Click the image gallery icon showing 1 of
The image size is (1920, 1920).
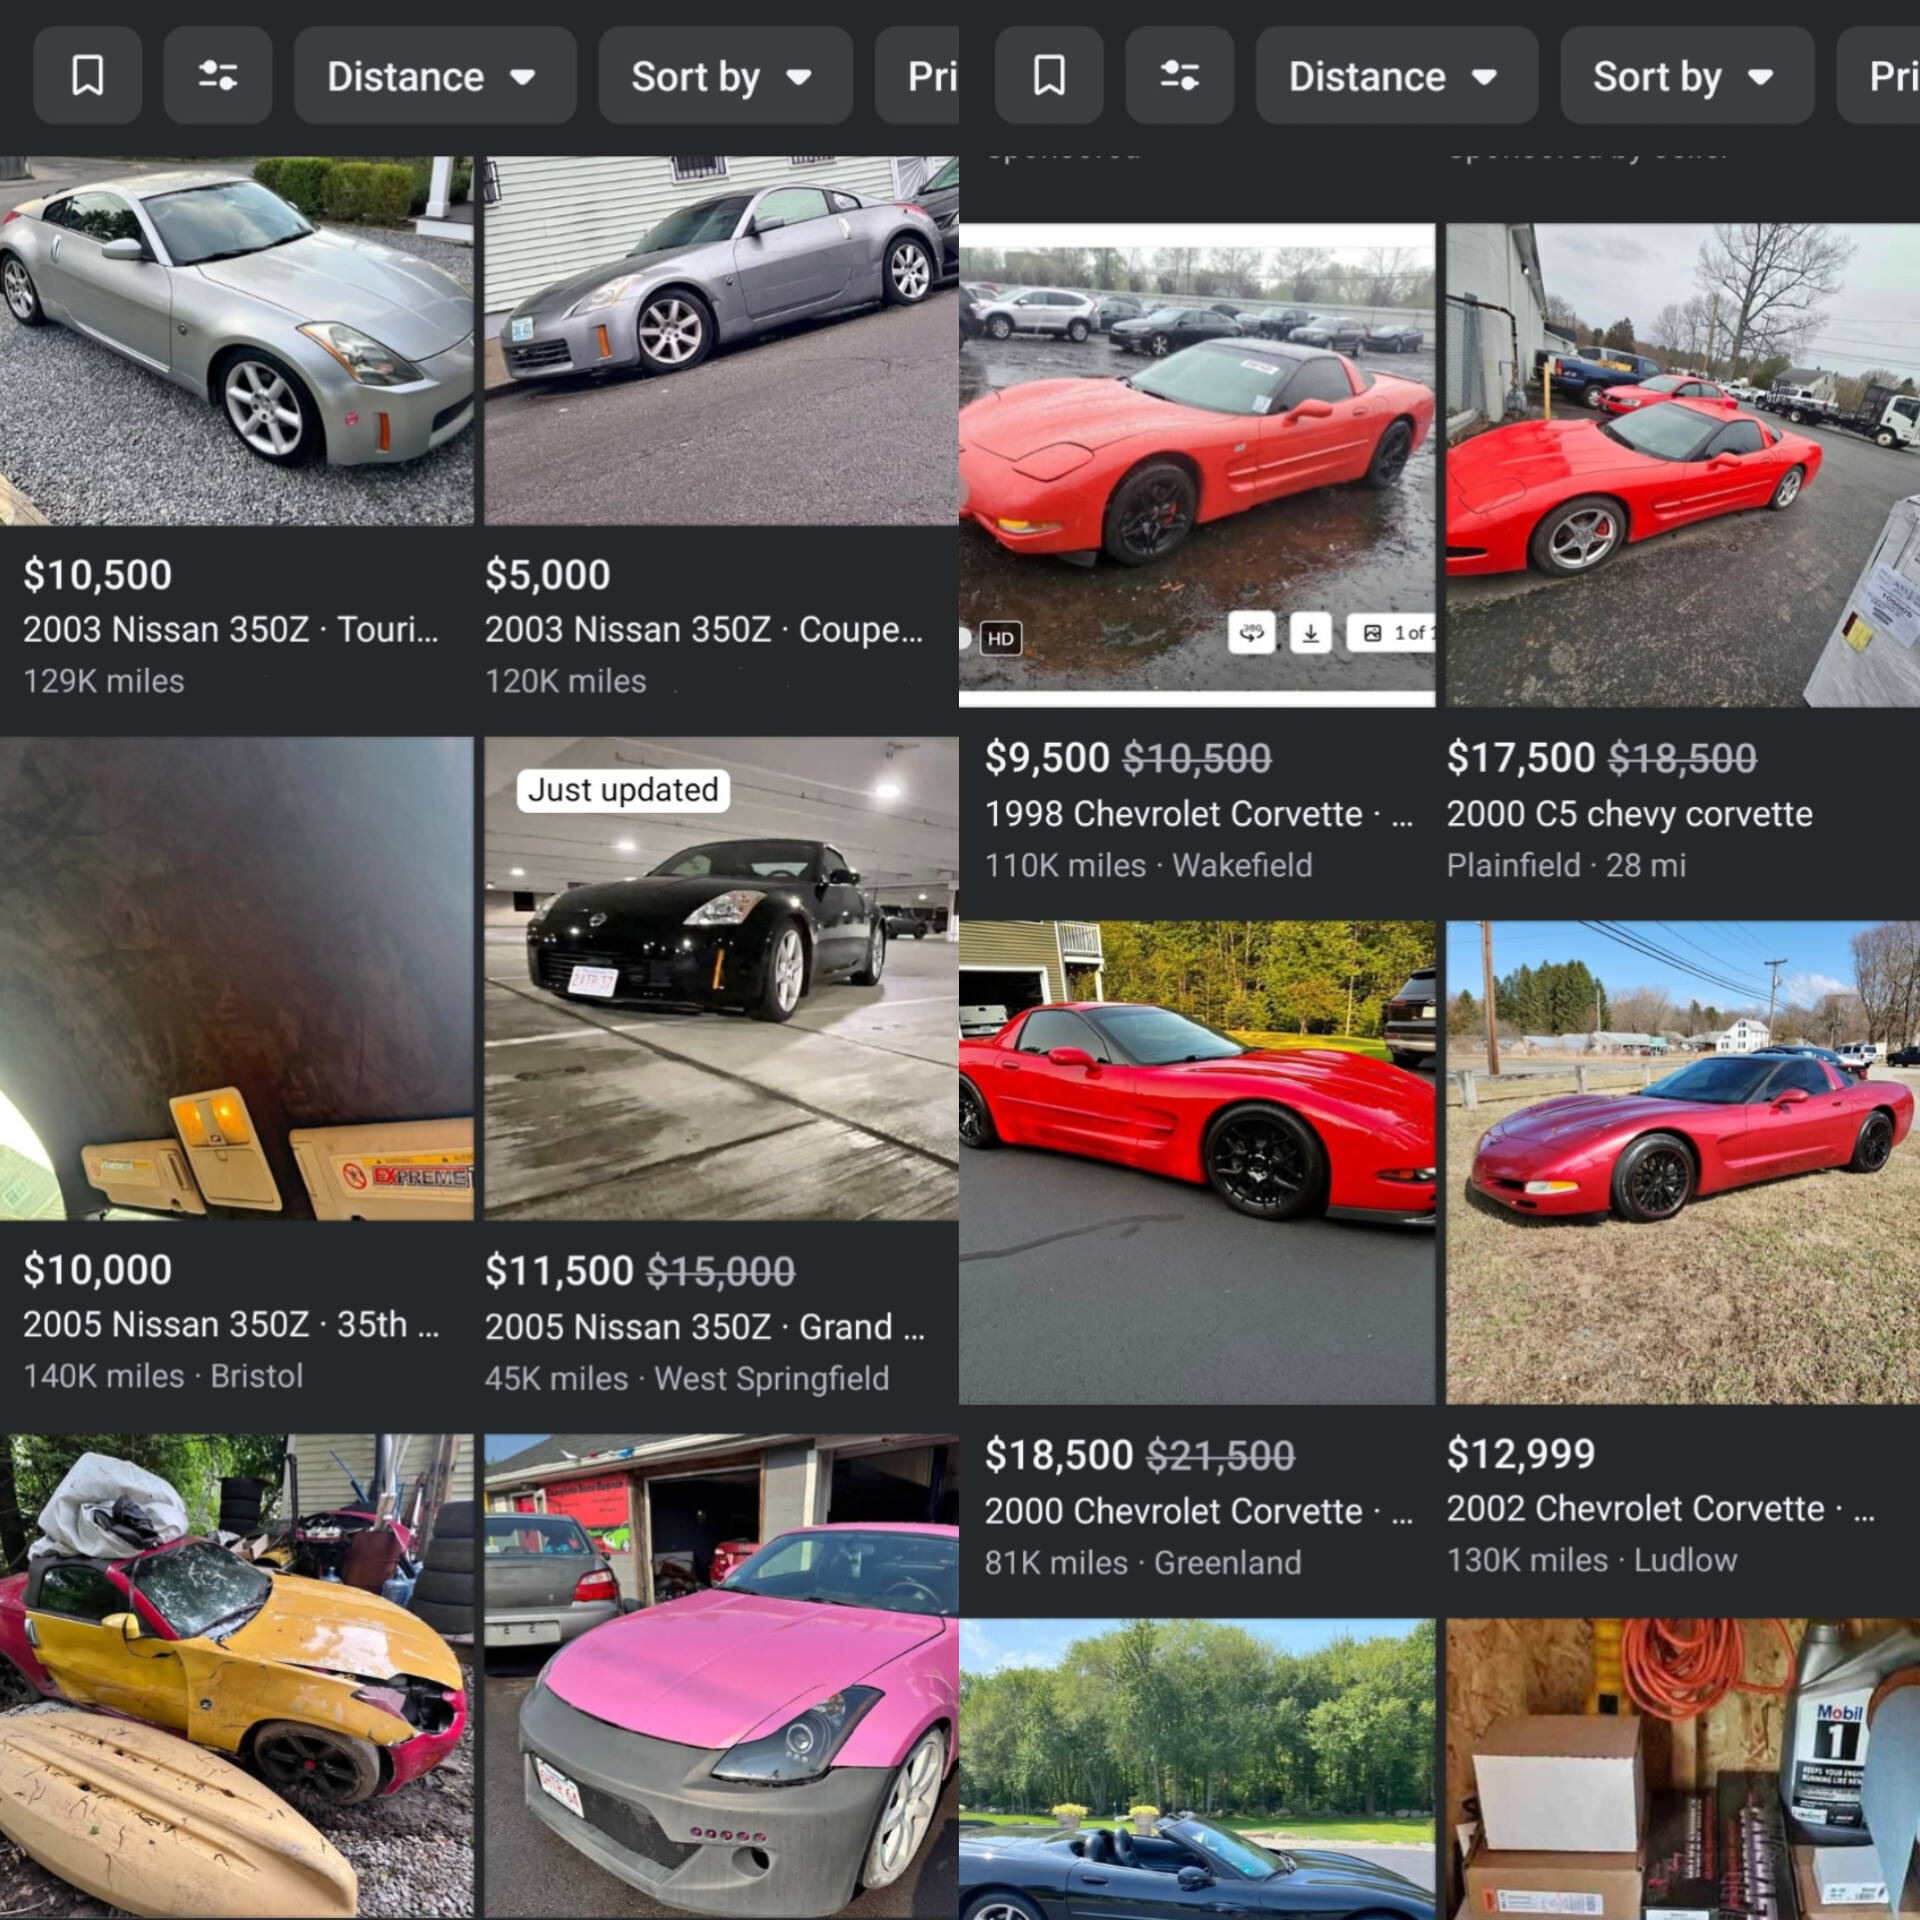[1392, 633]
